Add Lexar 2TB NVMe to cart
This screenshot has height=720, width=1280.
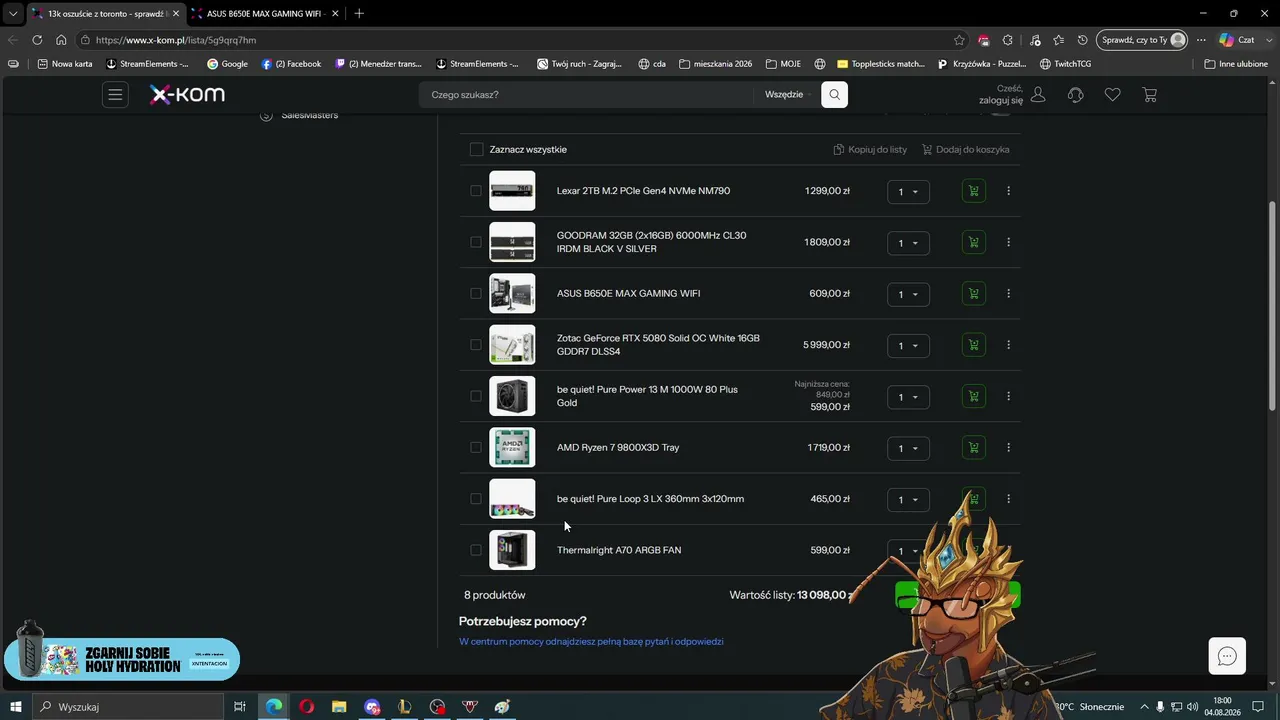pos(973,191)
